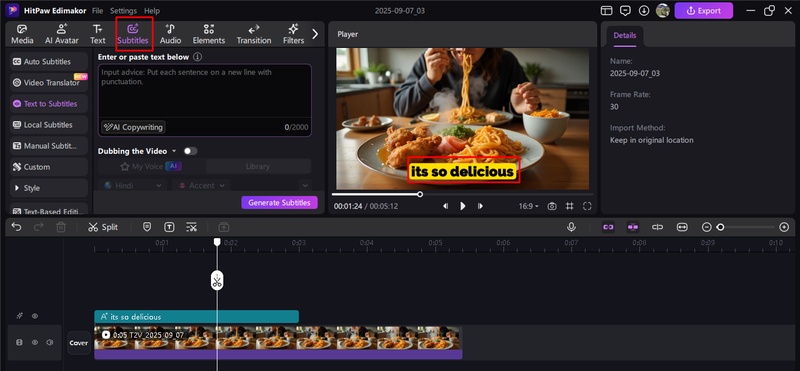The image size is (800, 371).
Task: Open the crop grid icon in the player
Action: [569, 206]
